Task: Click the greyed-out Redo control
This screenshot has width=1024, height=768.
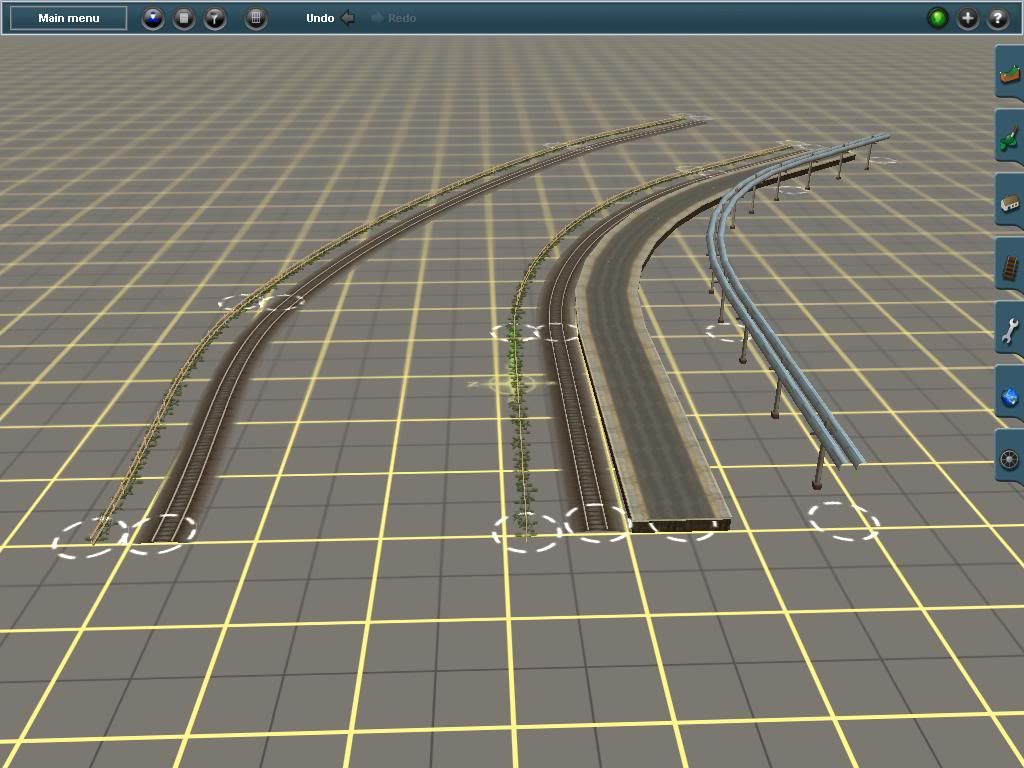Action: tap(394, 18)
